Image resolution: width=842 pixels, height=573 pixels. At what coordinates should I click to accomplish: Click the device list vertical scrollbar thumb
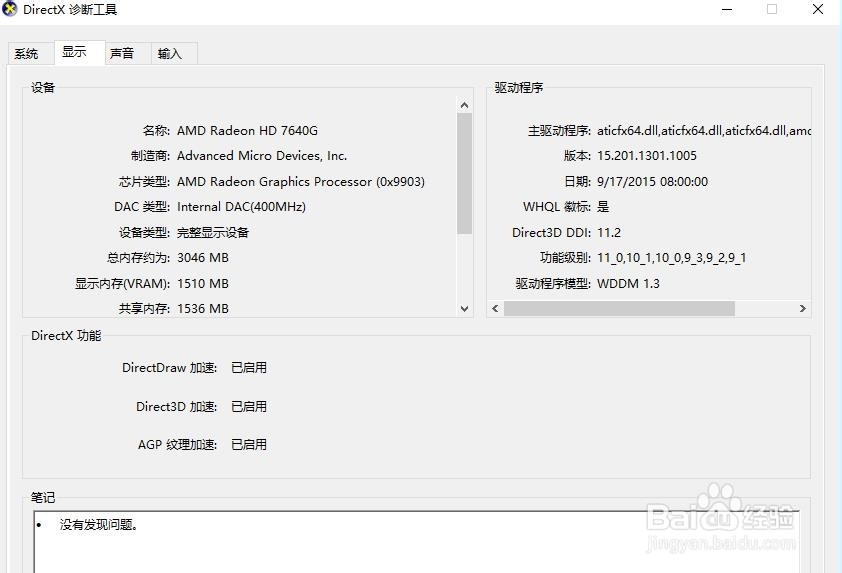[464, 173]
